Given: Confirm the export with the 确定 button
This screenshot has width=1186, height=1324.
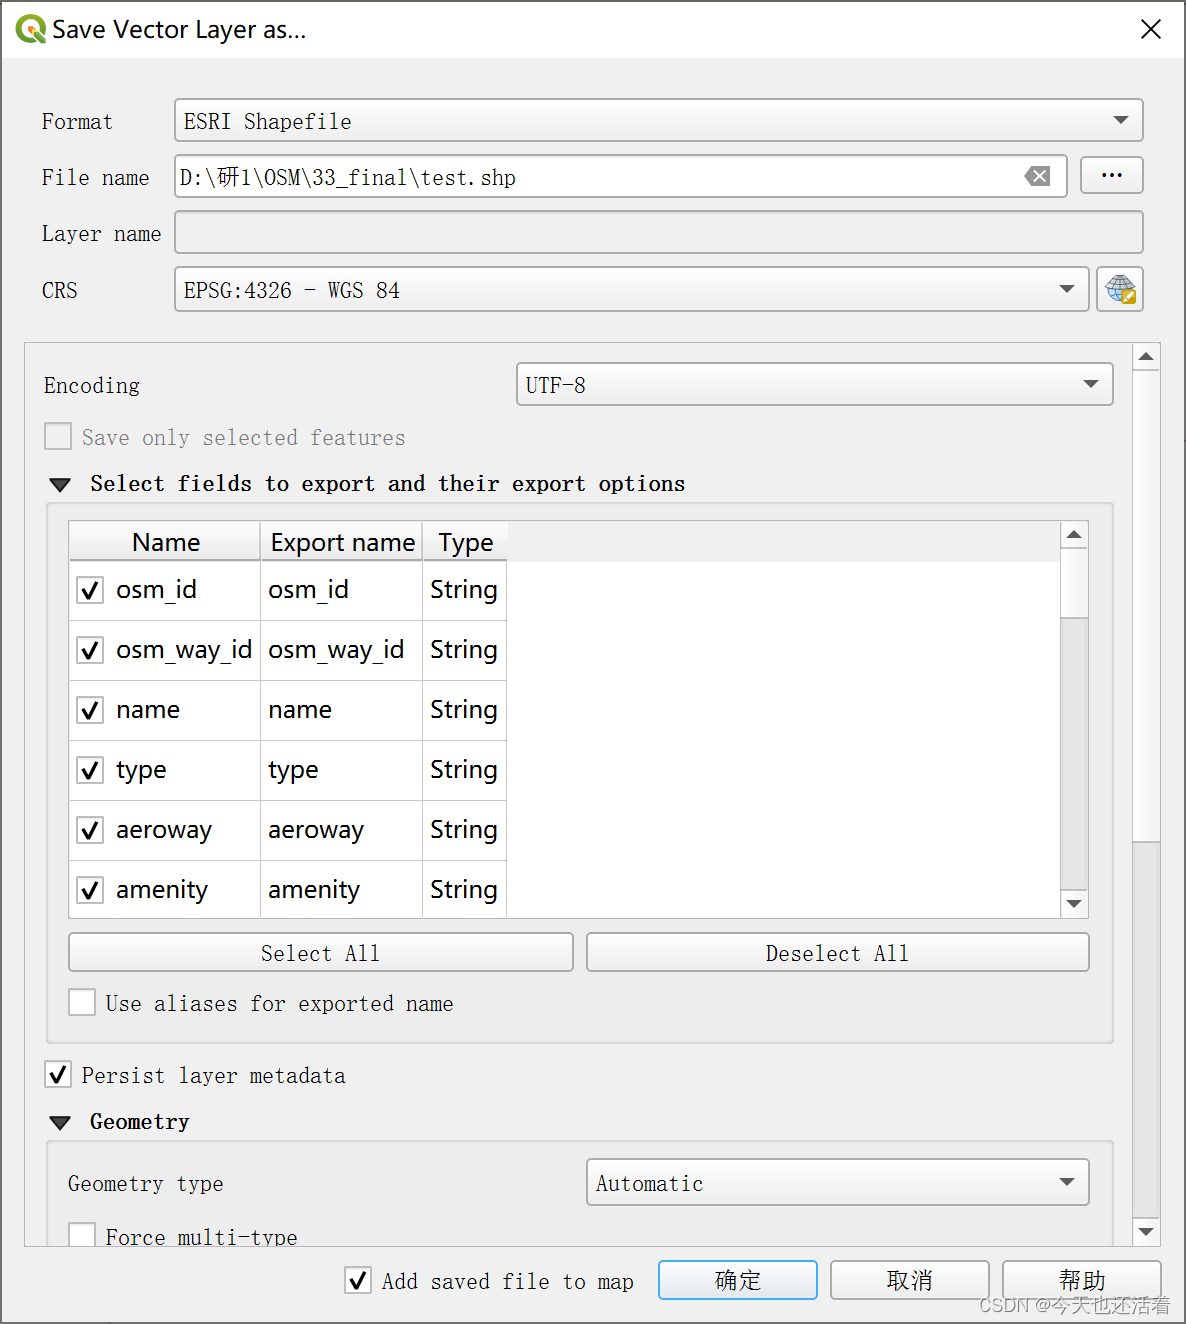Looking at the screenshot, I should (x=737, y=1280).
